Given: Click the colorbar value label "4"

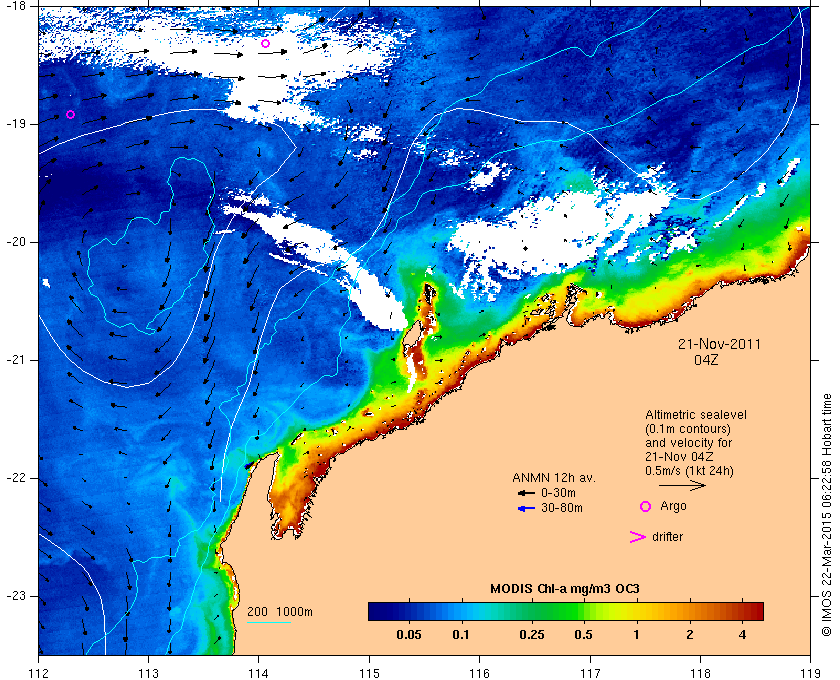Looking at the screenshot, I should pyautogui.click(x=742, y=635).
